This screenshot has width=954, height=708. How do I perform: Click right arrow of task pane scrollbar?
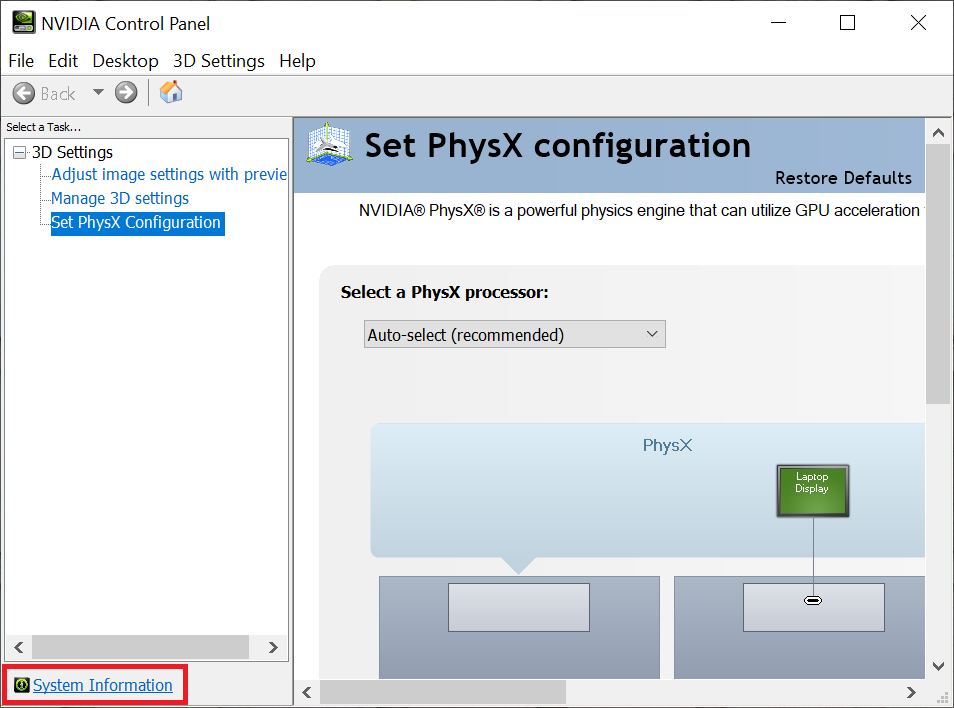tap(273, 647)
